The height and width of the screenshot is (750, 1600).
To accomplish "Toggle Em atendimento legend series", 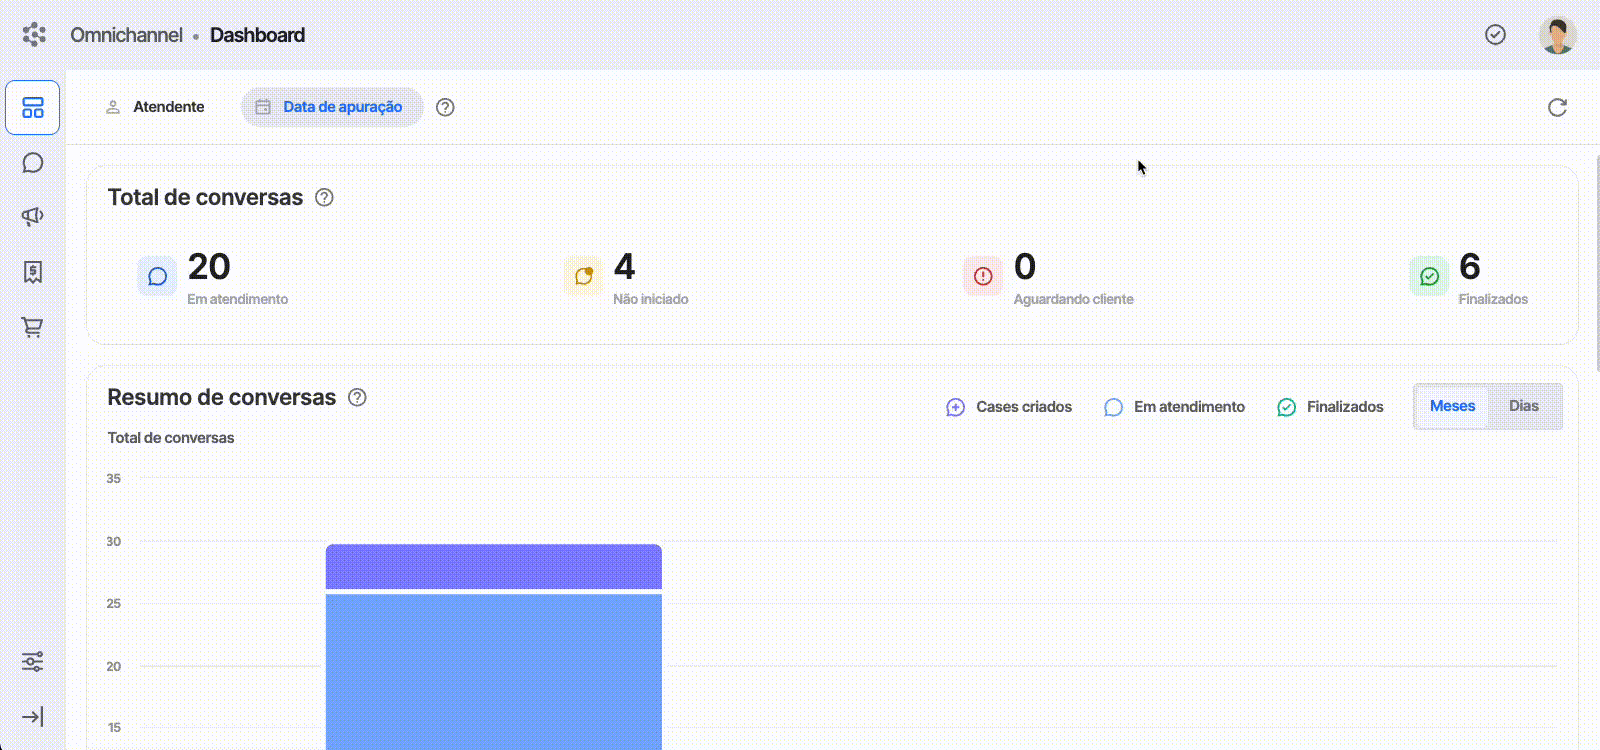I will click(x=1174, y=407).
